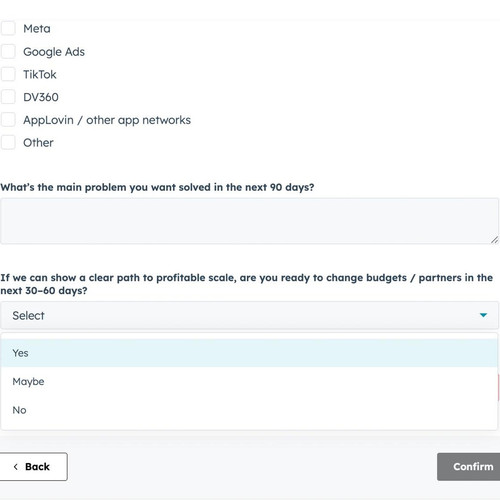Check AppLovin / other app networks box
This screenshot has height=500, width=500.
[8, 119]
